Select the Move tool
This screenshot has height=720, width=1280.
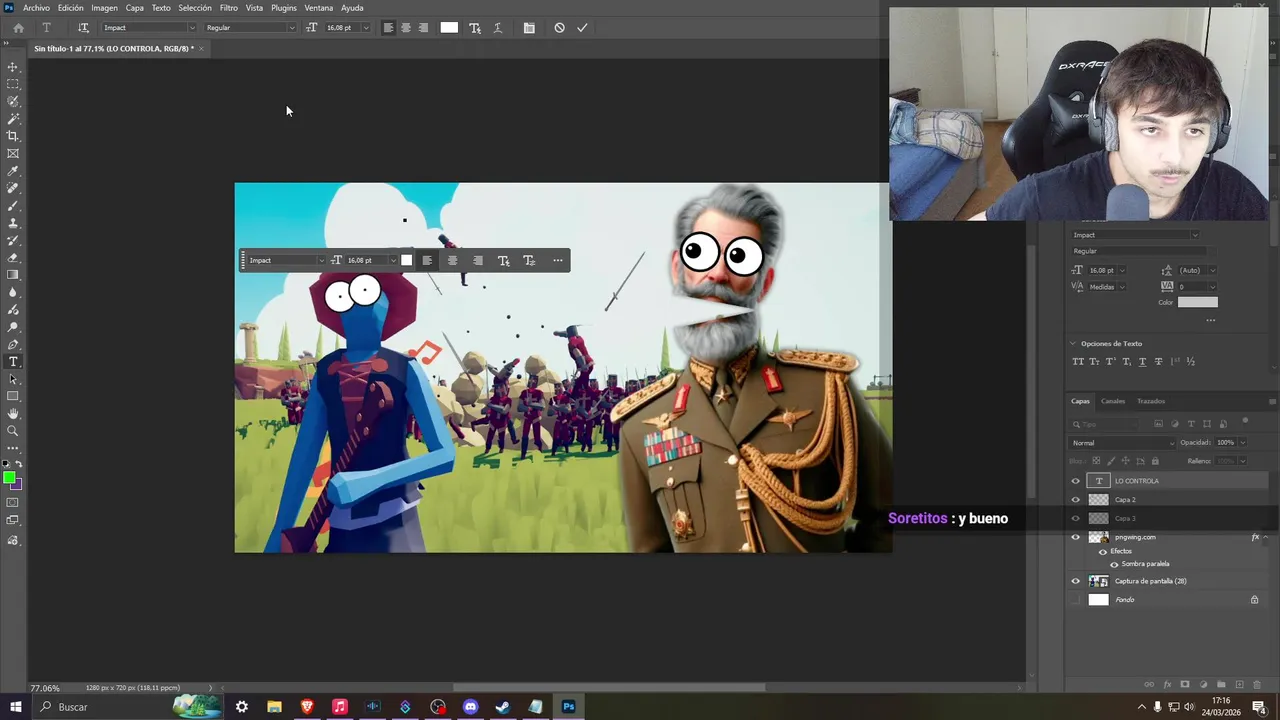click(13, 67)
